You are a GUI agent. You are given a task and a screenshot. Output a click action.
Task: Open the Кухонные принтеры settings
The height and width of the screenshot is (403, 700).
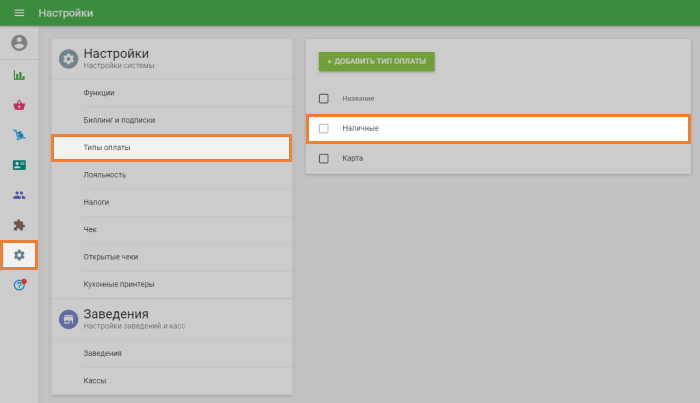[119, 284]
